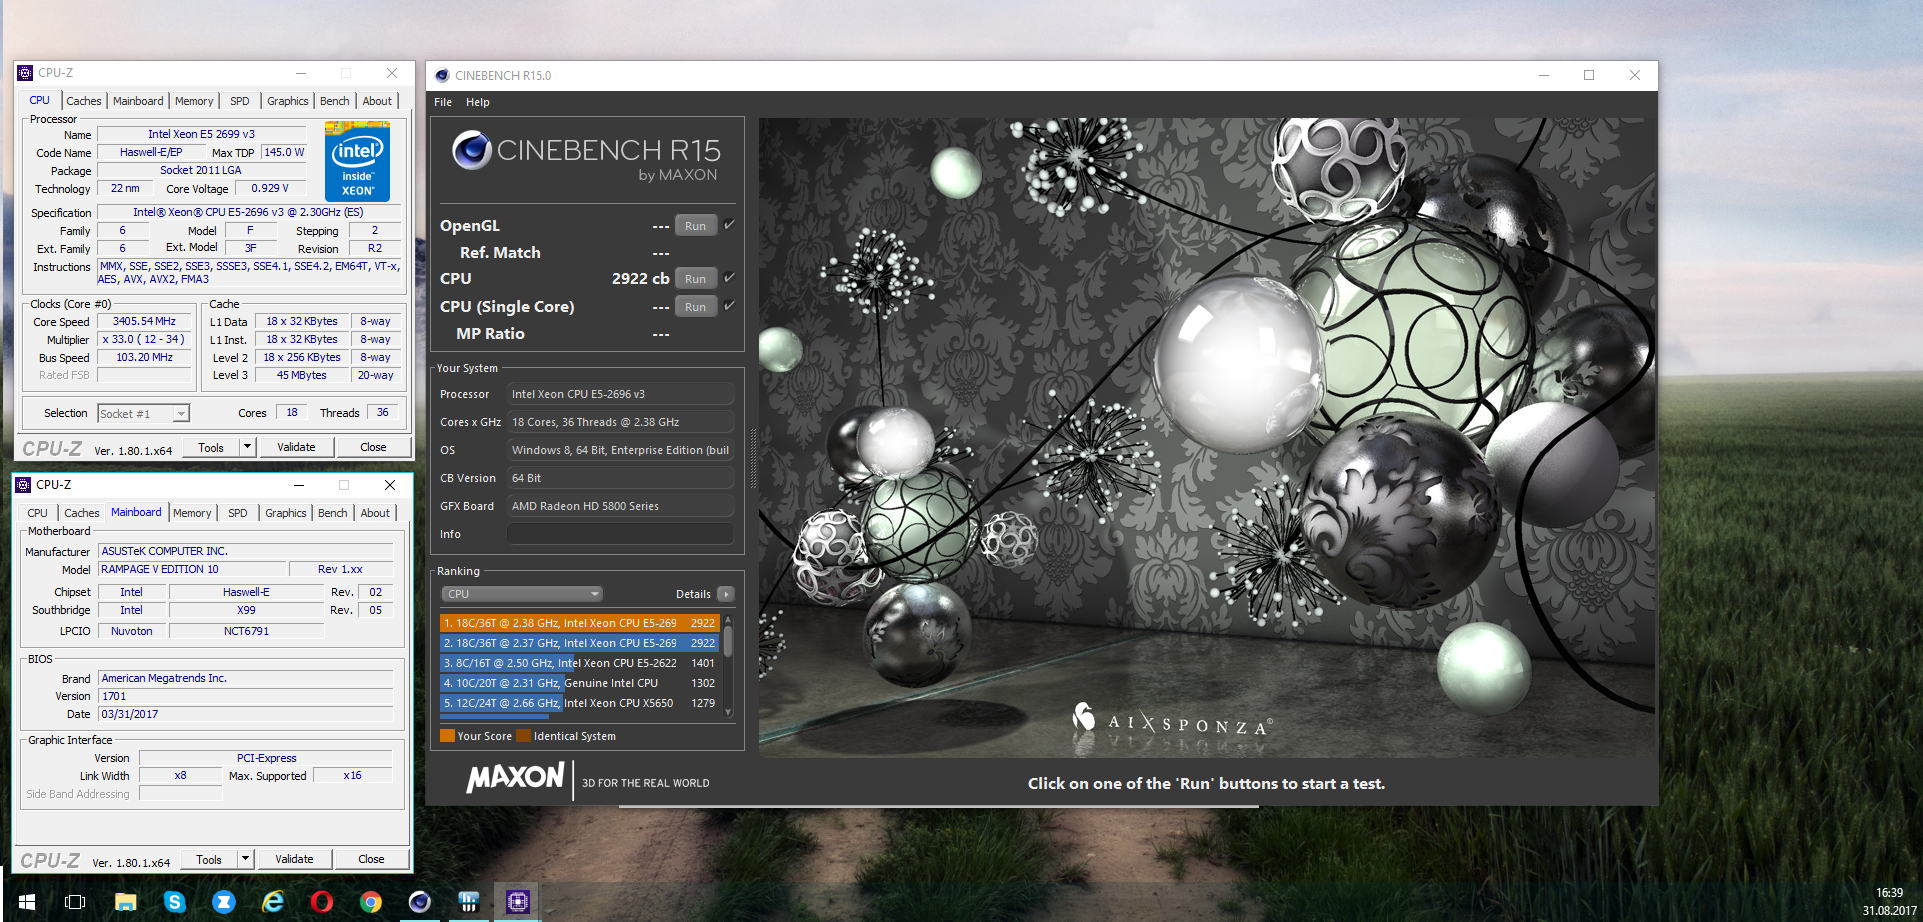Click Close button in bottom CPU-Z window
This screenshot has width=1923, height=922.
pyautogui.click(x=371, y=859)
